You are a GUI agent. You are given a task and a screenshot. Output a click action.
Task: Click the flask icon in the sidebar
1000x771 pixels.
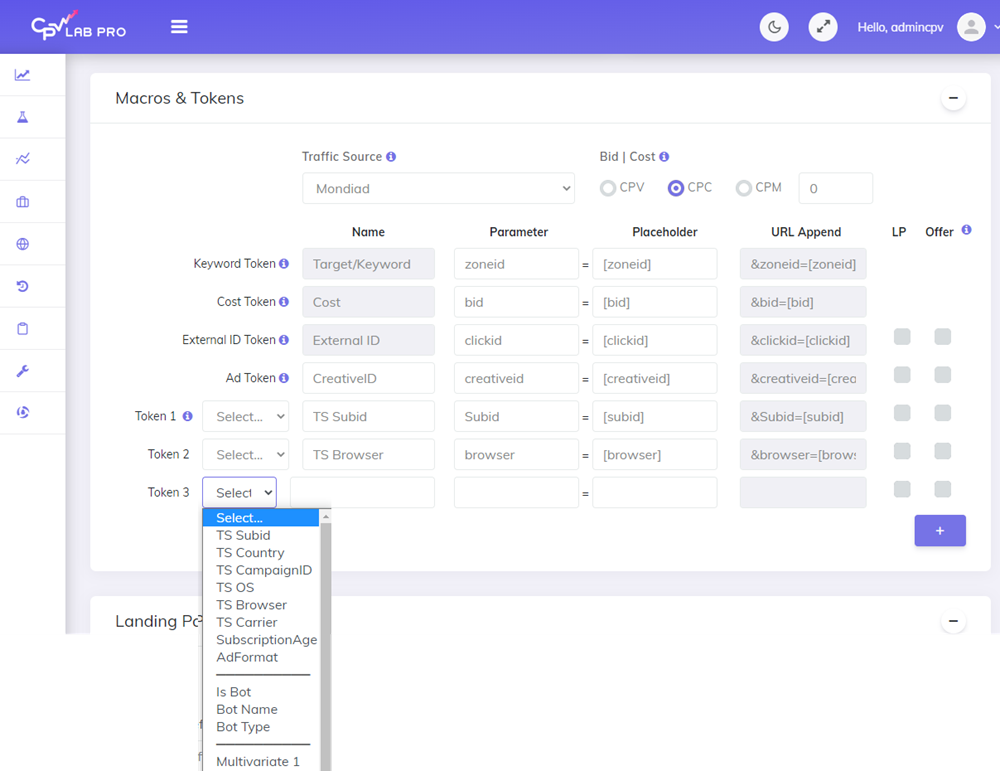pyautogui.click(x=22, y=117)
